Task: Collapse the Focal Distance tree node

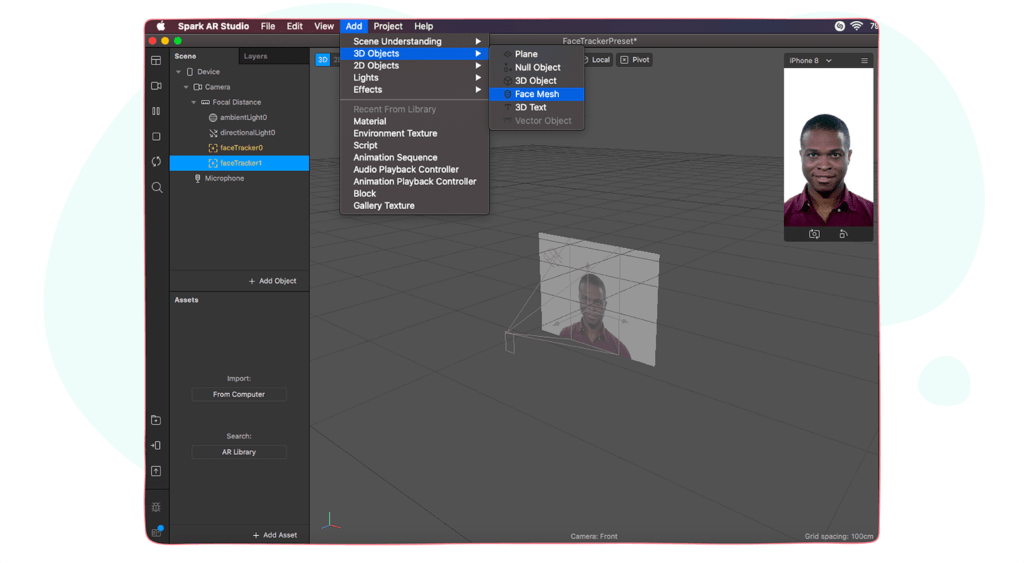Action: click(194, 103)
